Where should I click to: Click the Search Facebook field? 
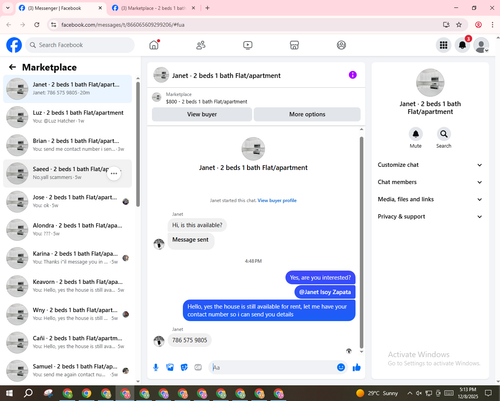click(80, 45)
